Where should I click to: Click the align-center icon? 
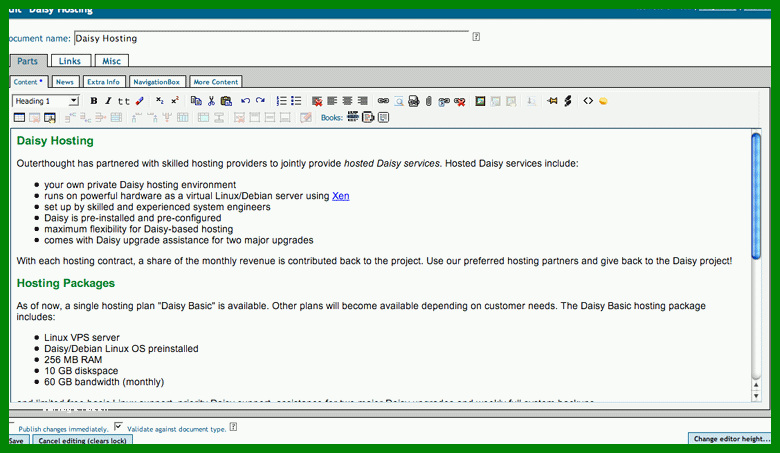pos(347,101)
